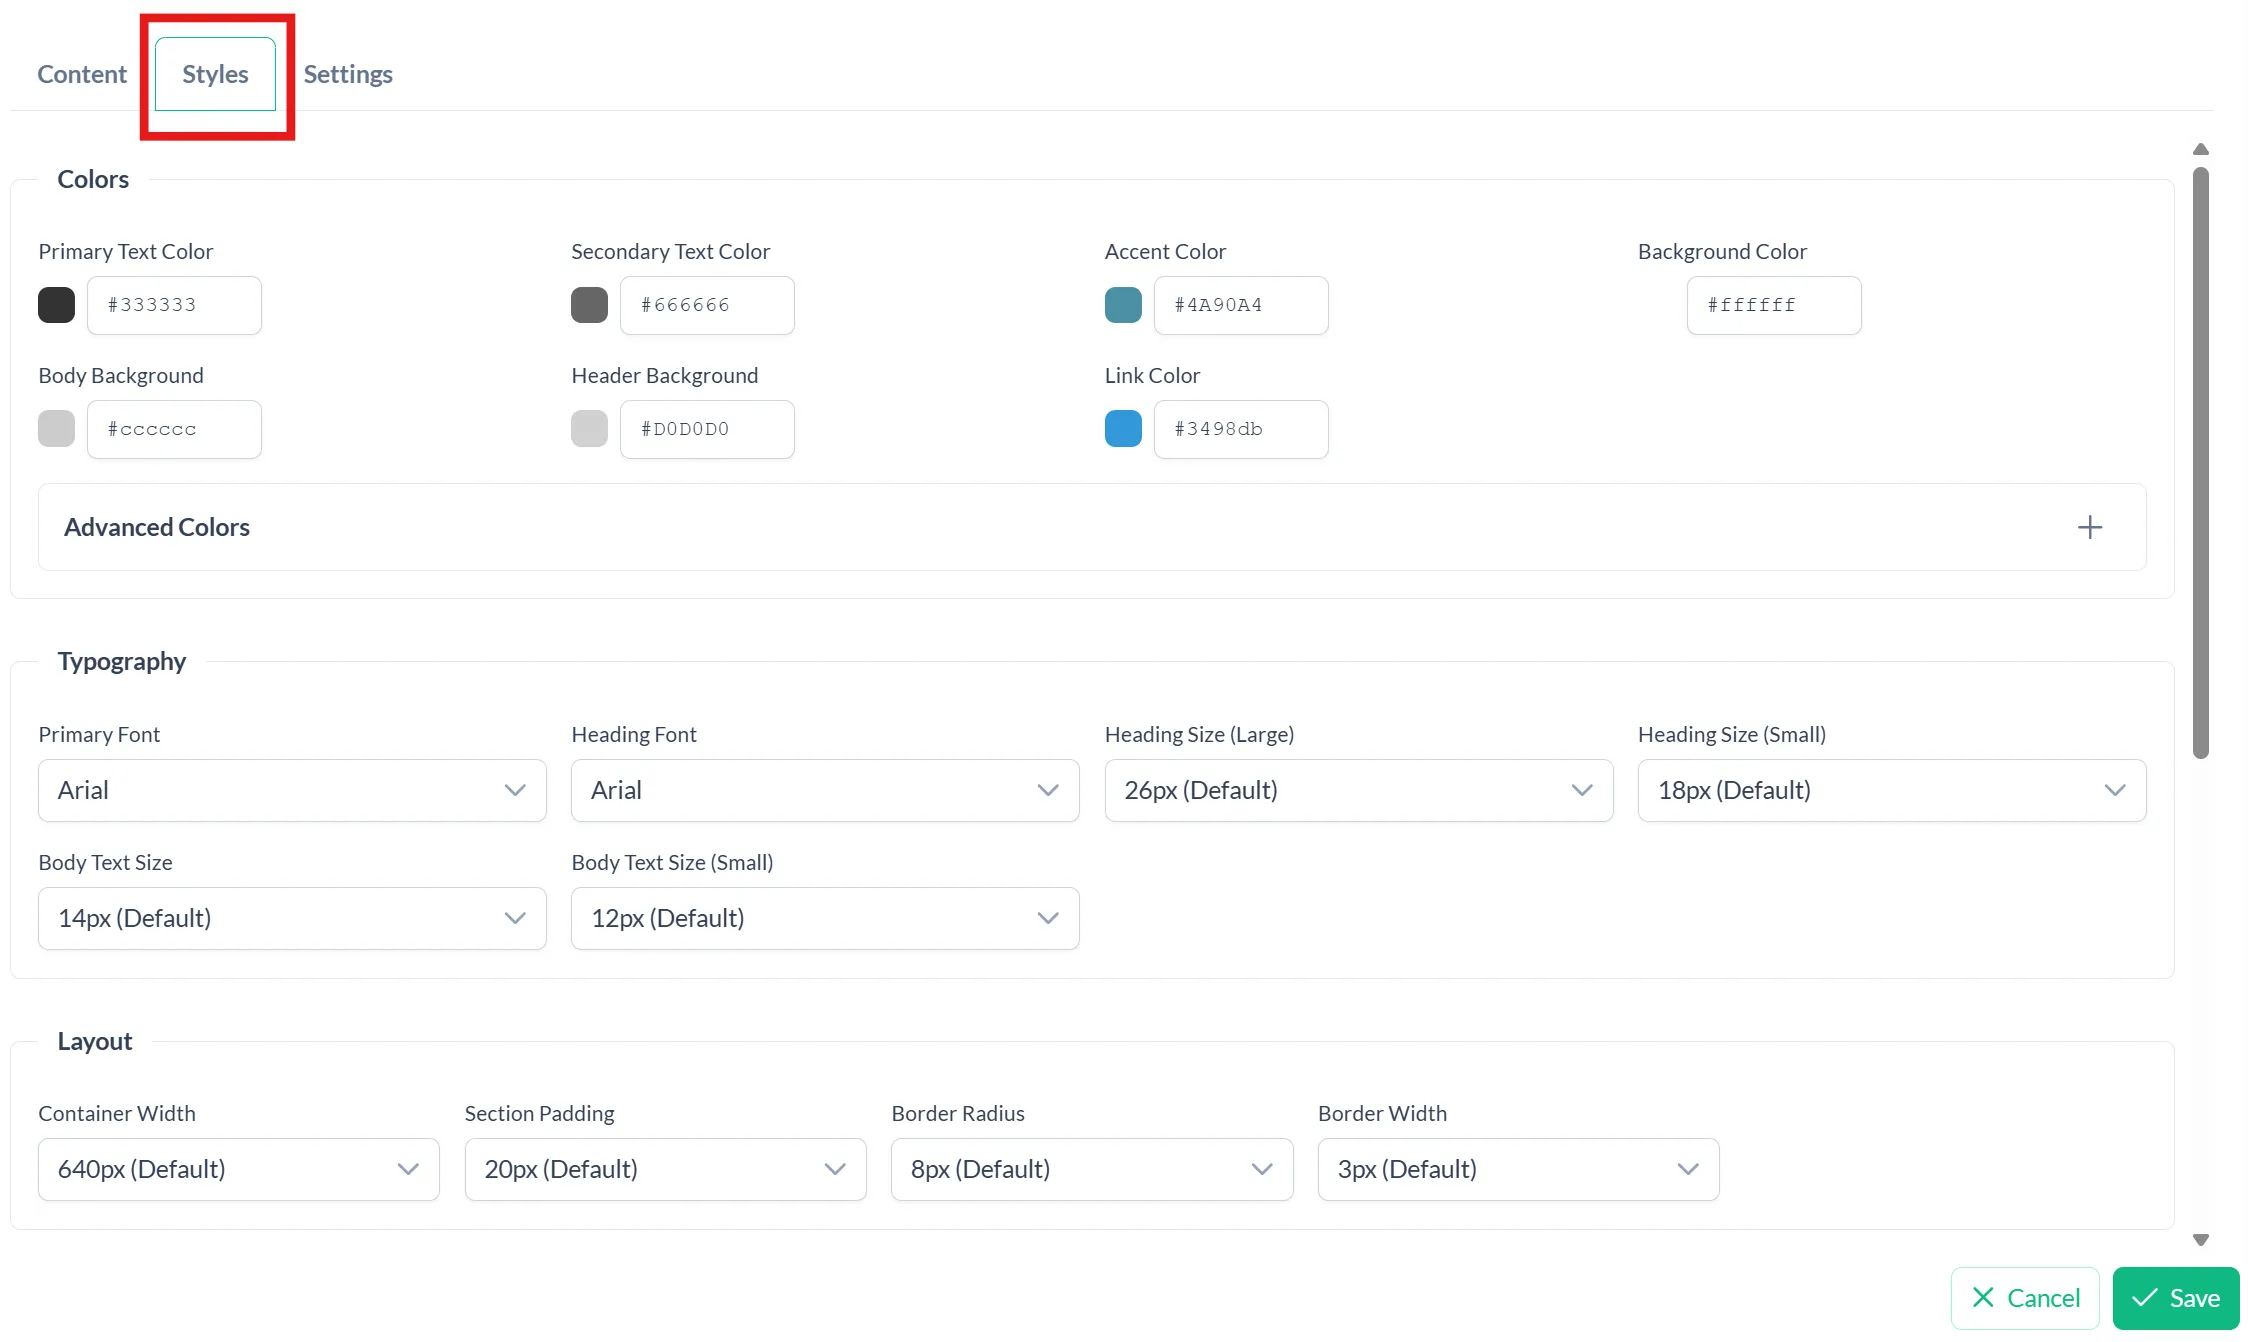Focus the Accent Color hex input
This screenshot has width=2248, height=1342.
[x=1241, y=305]
